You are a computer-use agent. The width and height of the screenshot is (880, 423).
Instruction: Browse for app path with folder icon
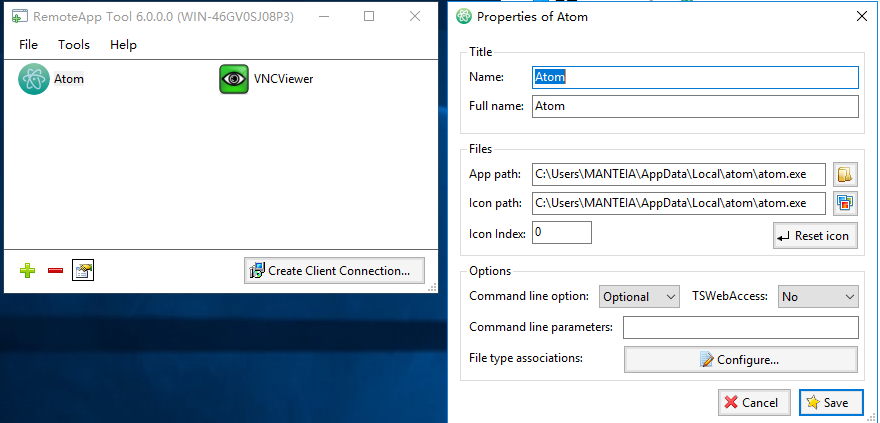[x=845, y=174]
